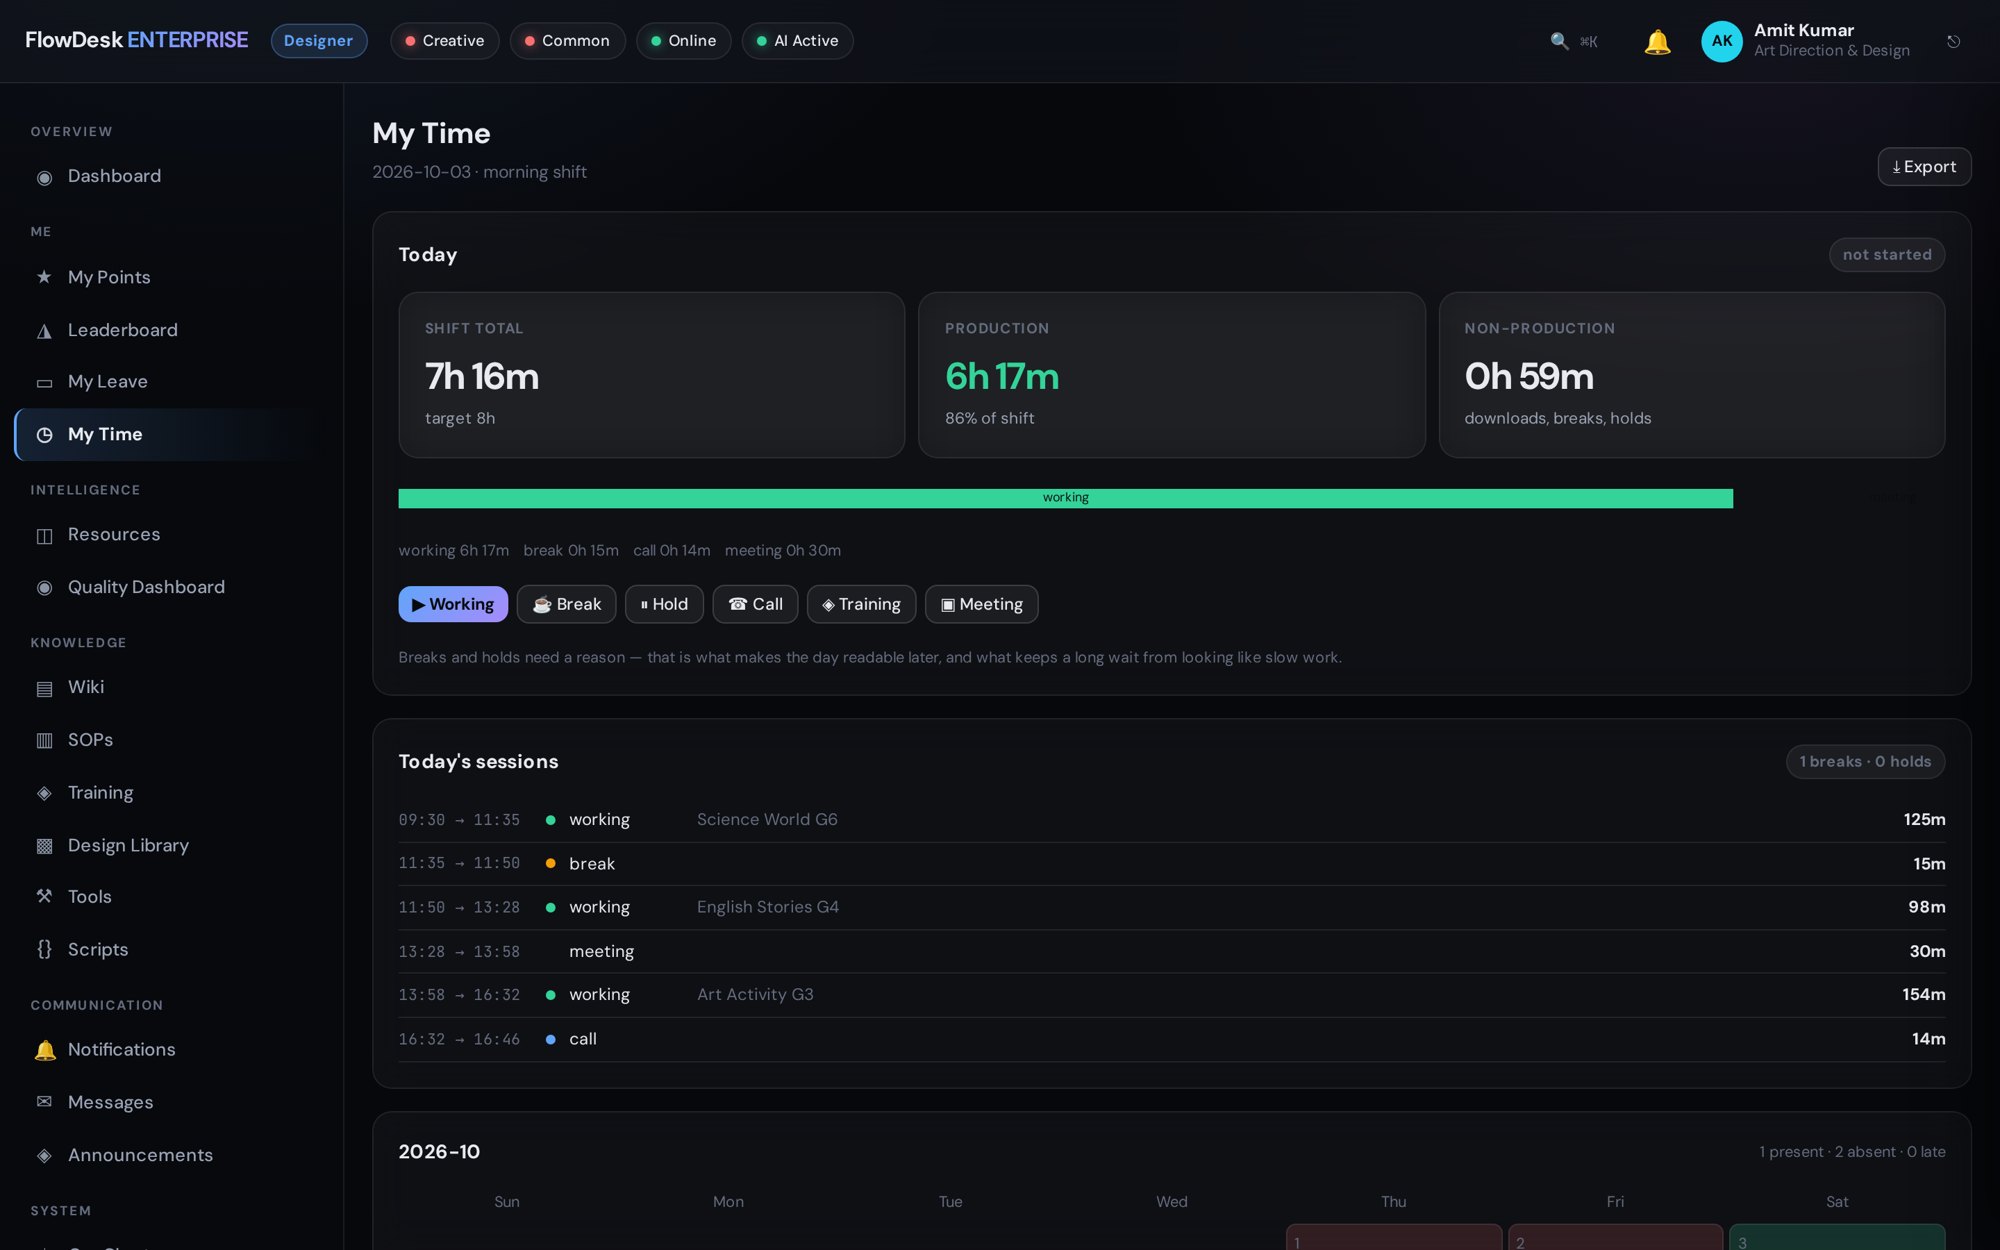This screenshot has height=1250, width=2000.
Task: Click the My Time clock icon
Action: [44, 435]
